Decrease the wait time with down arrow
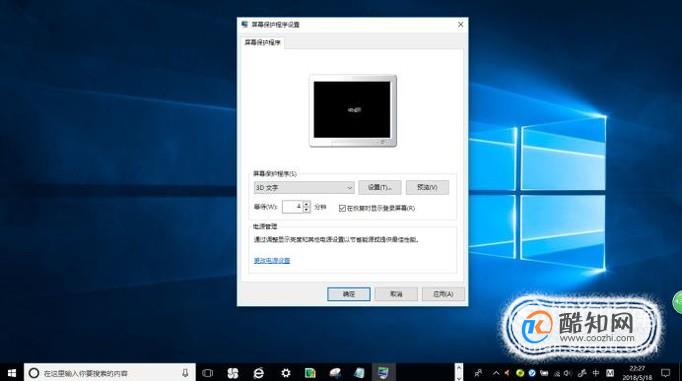This screenshot has width=682, height=381. coord(307,210)
